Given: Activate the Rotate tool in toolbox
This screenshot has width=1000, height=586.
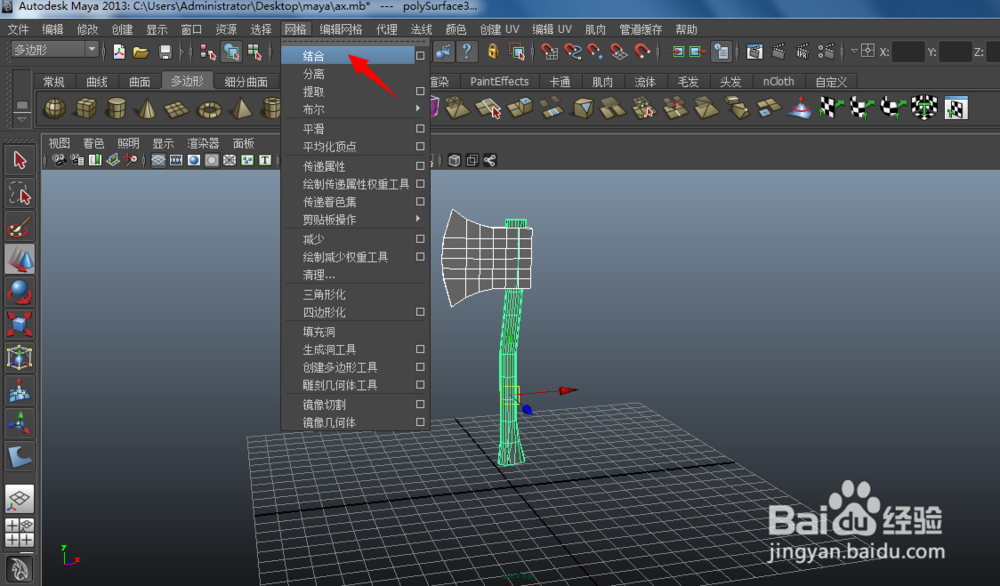Looking at the screenshot, I should [x=20, y=292].
